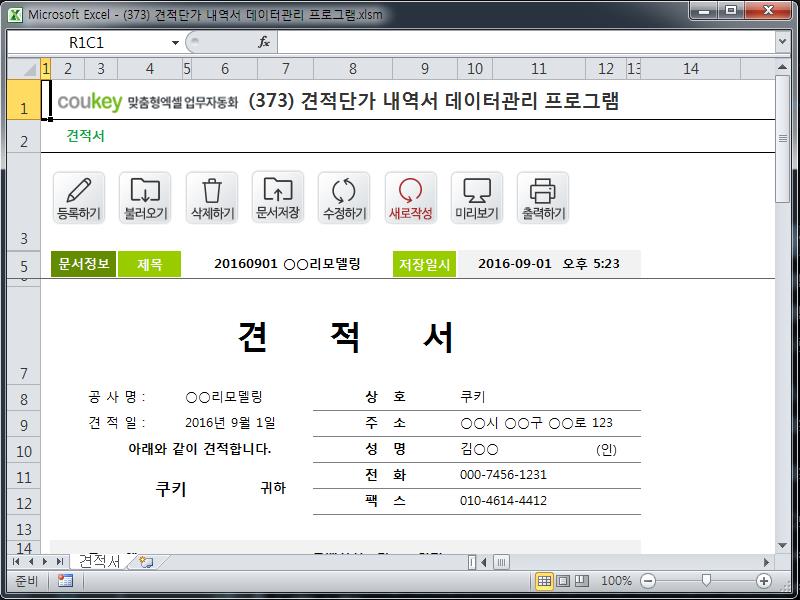800x600 pixels.
Task: Click the 귀하 cell
Action: pos(273,488)
